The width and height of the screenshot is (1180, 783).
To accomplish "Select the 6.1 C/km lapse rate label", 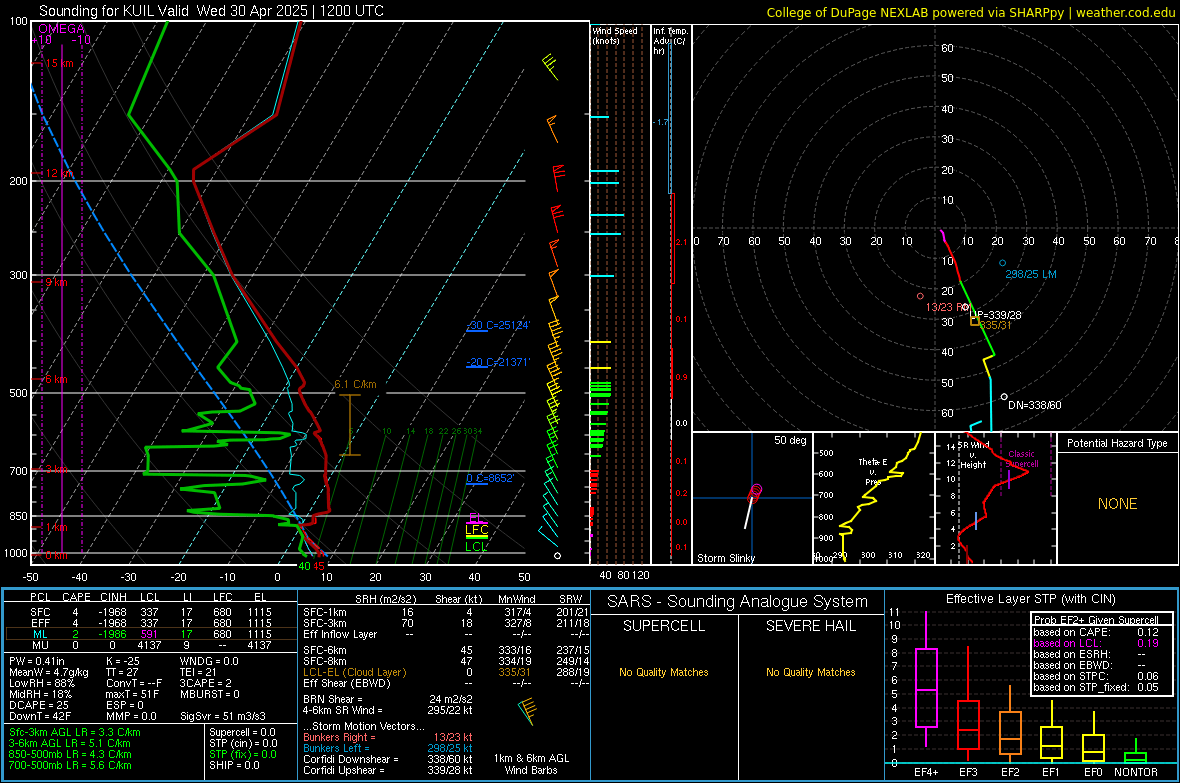I will tap(355, 384).
